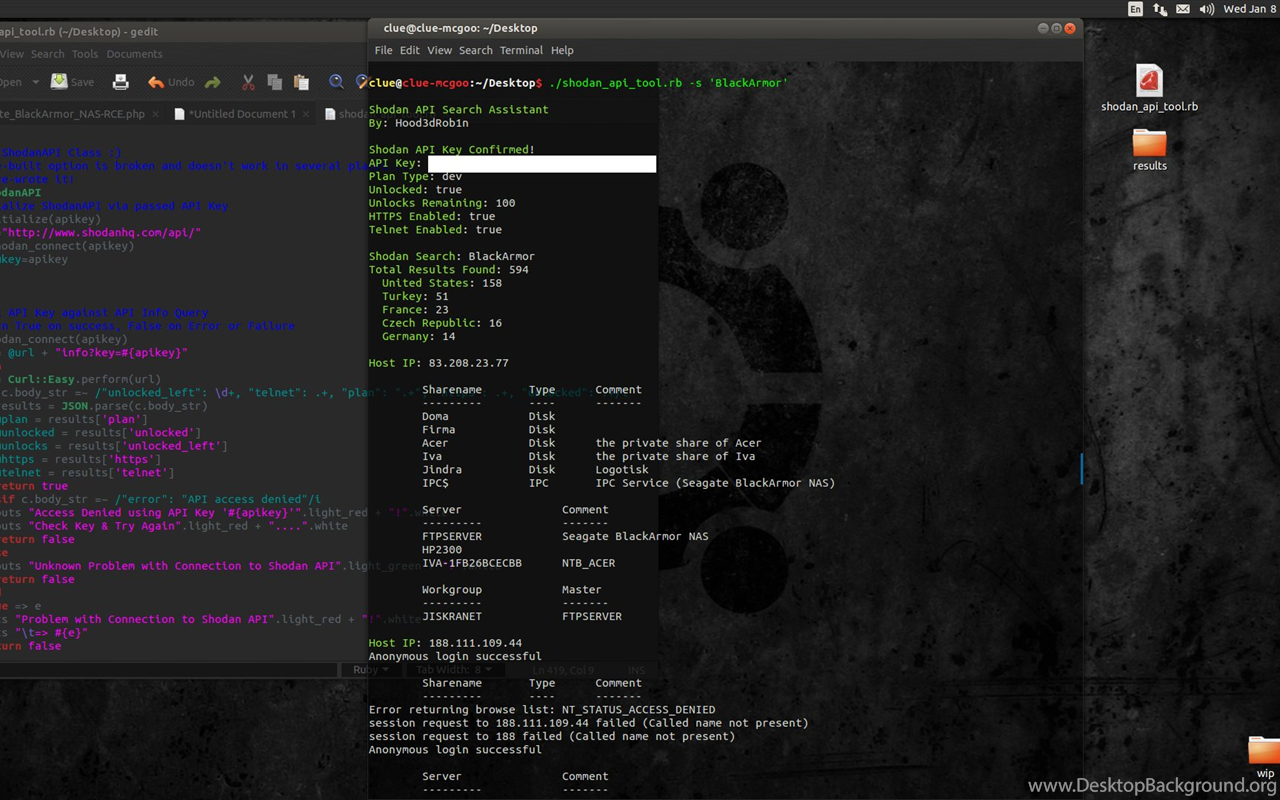Click 'Total Results Found: 594' line
1280x800 pixels.
click(449, 270)
